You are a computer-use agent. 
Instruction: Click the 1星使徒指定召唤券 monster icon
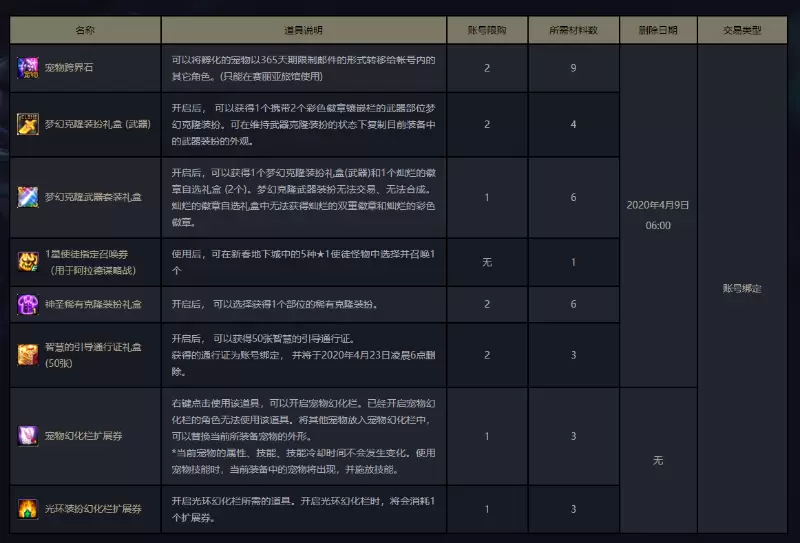(28, 262)
